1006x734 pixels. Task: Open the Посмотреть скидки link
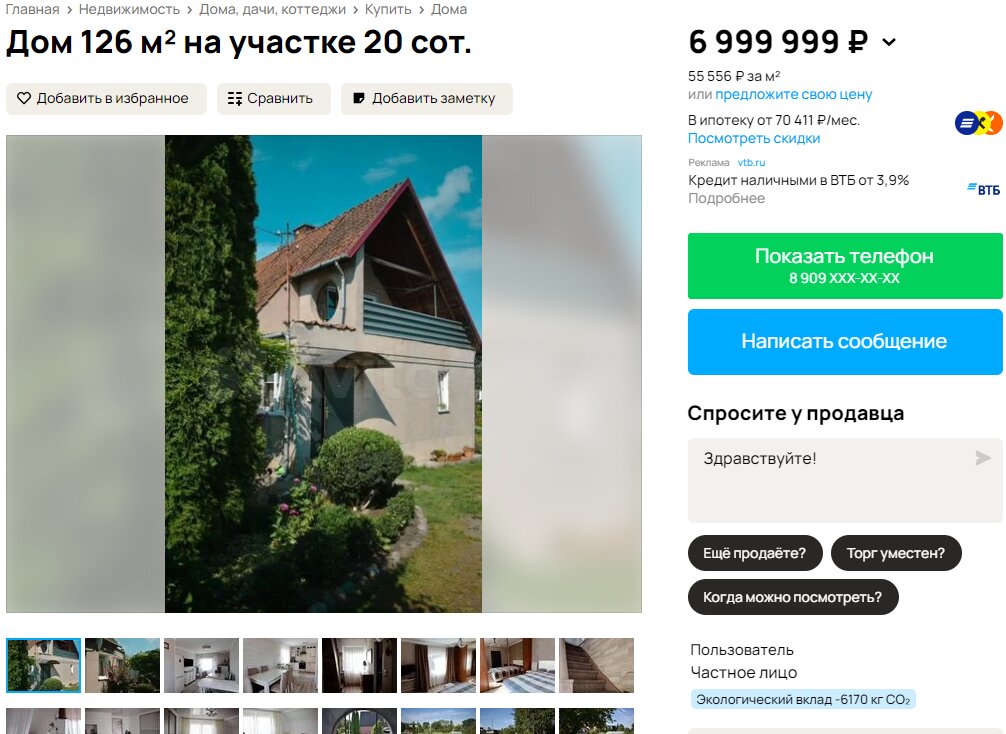coord(754,138)
